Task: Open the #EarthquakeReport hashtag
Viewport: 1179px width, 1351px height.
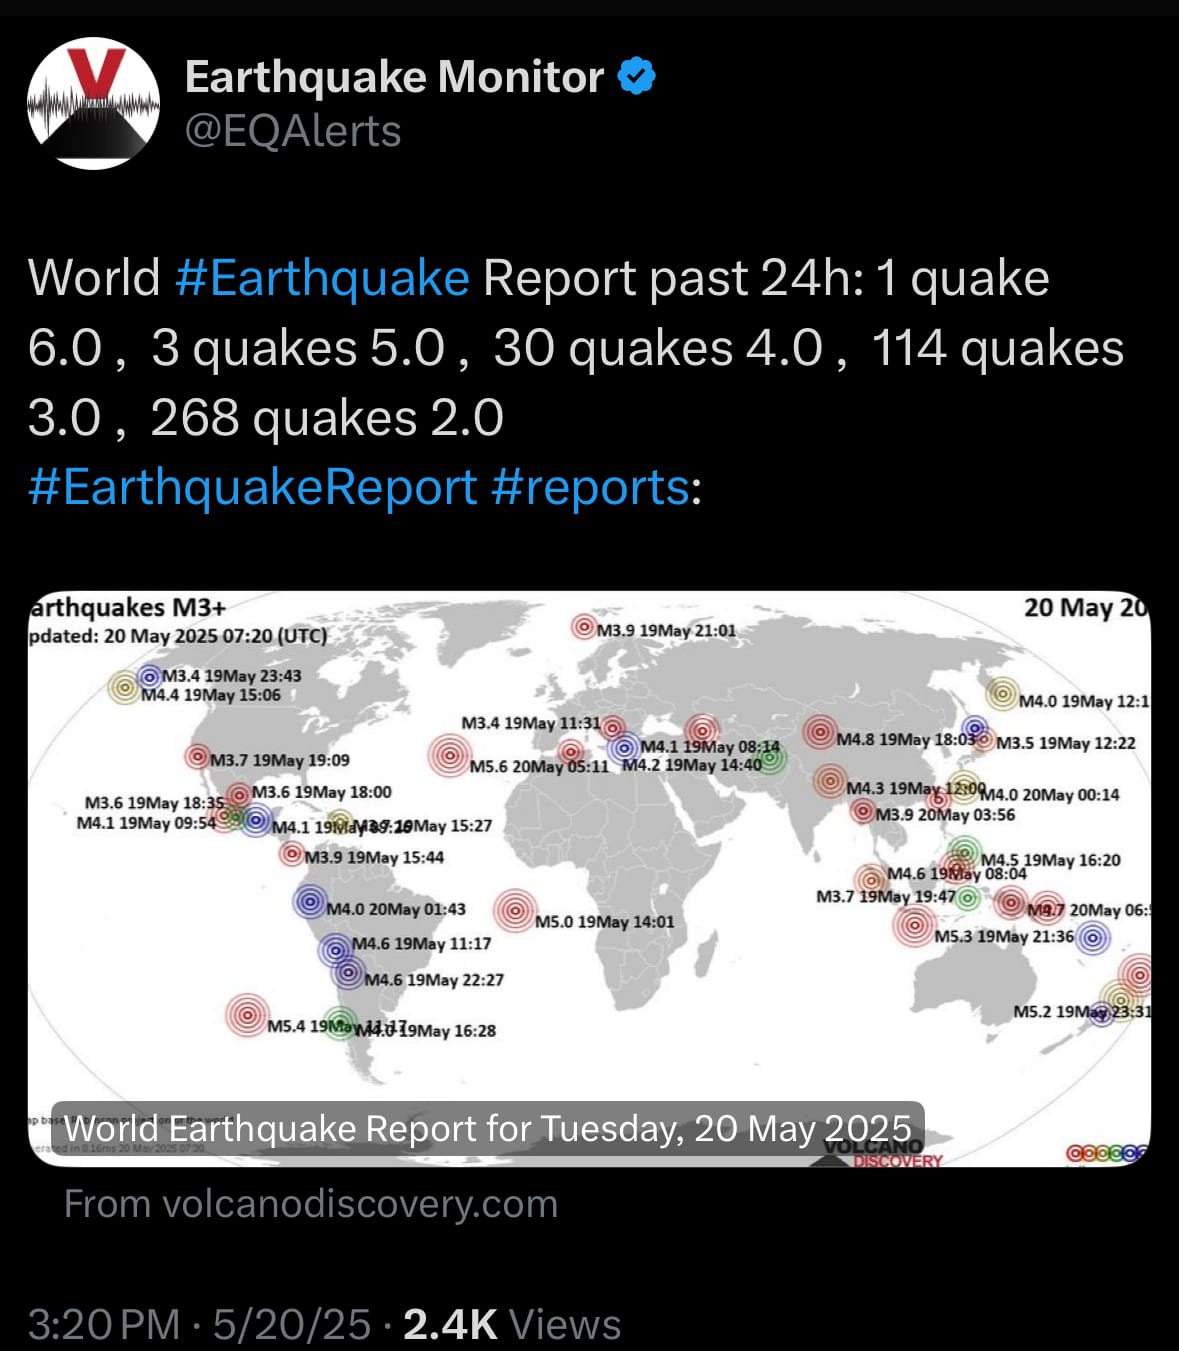Action: tap(252, 487)
